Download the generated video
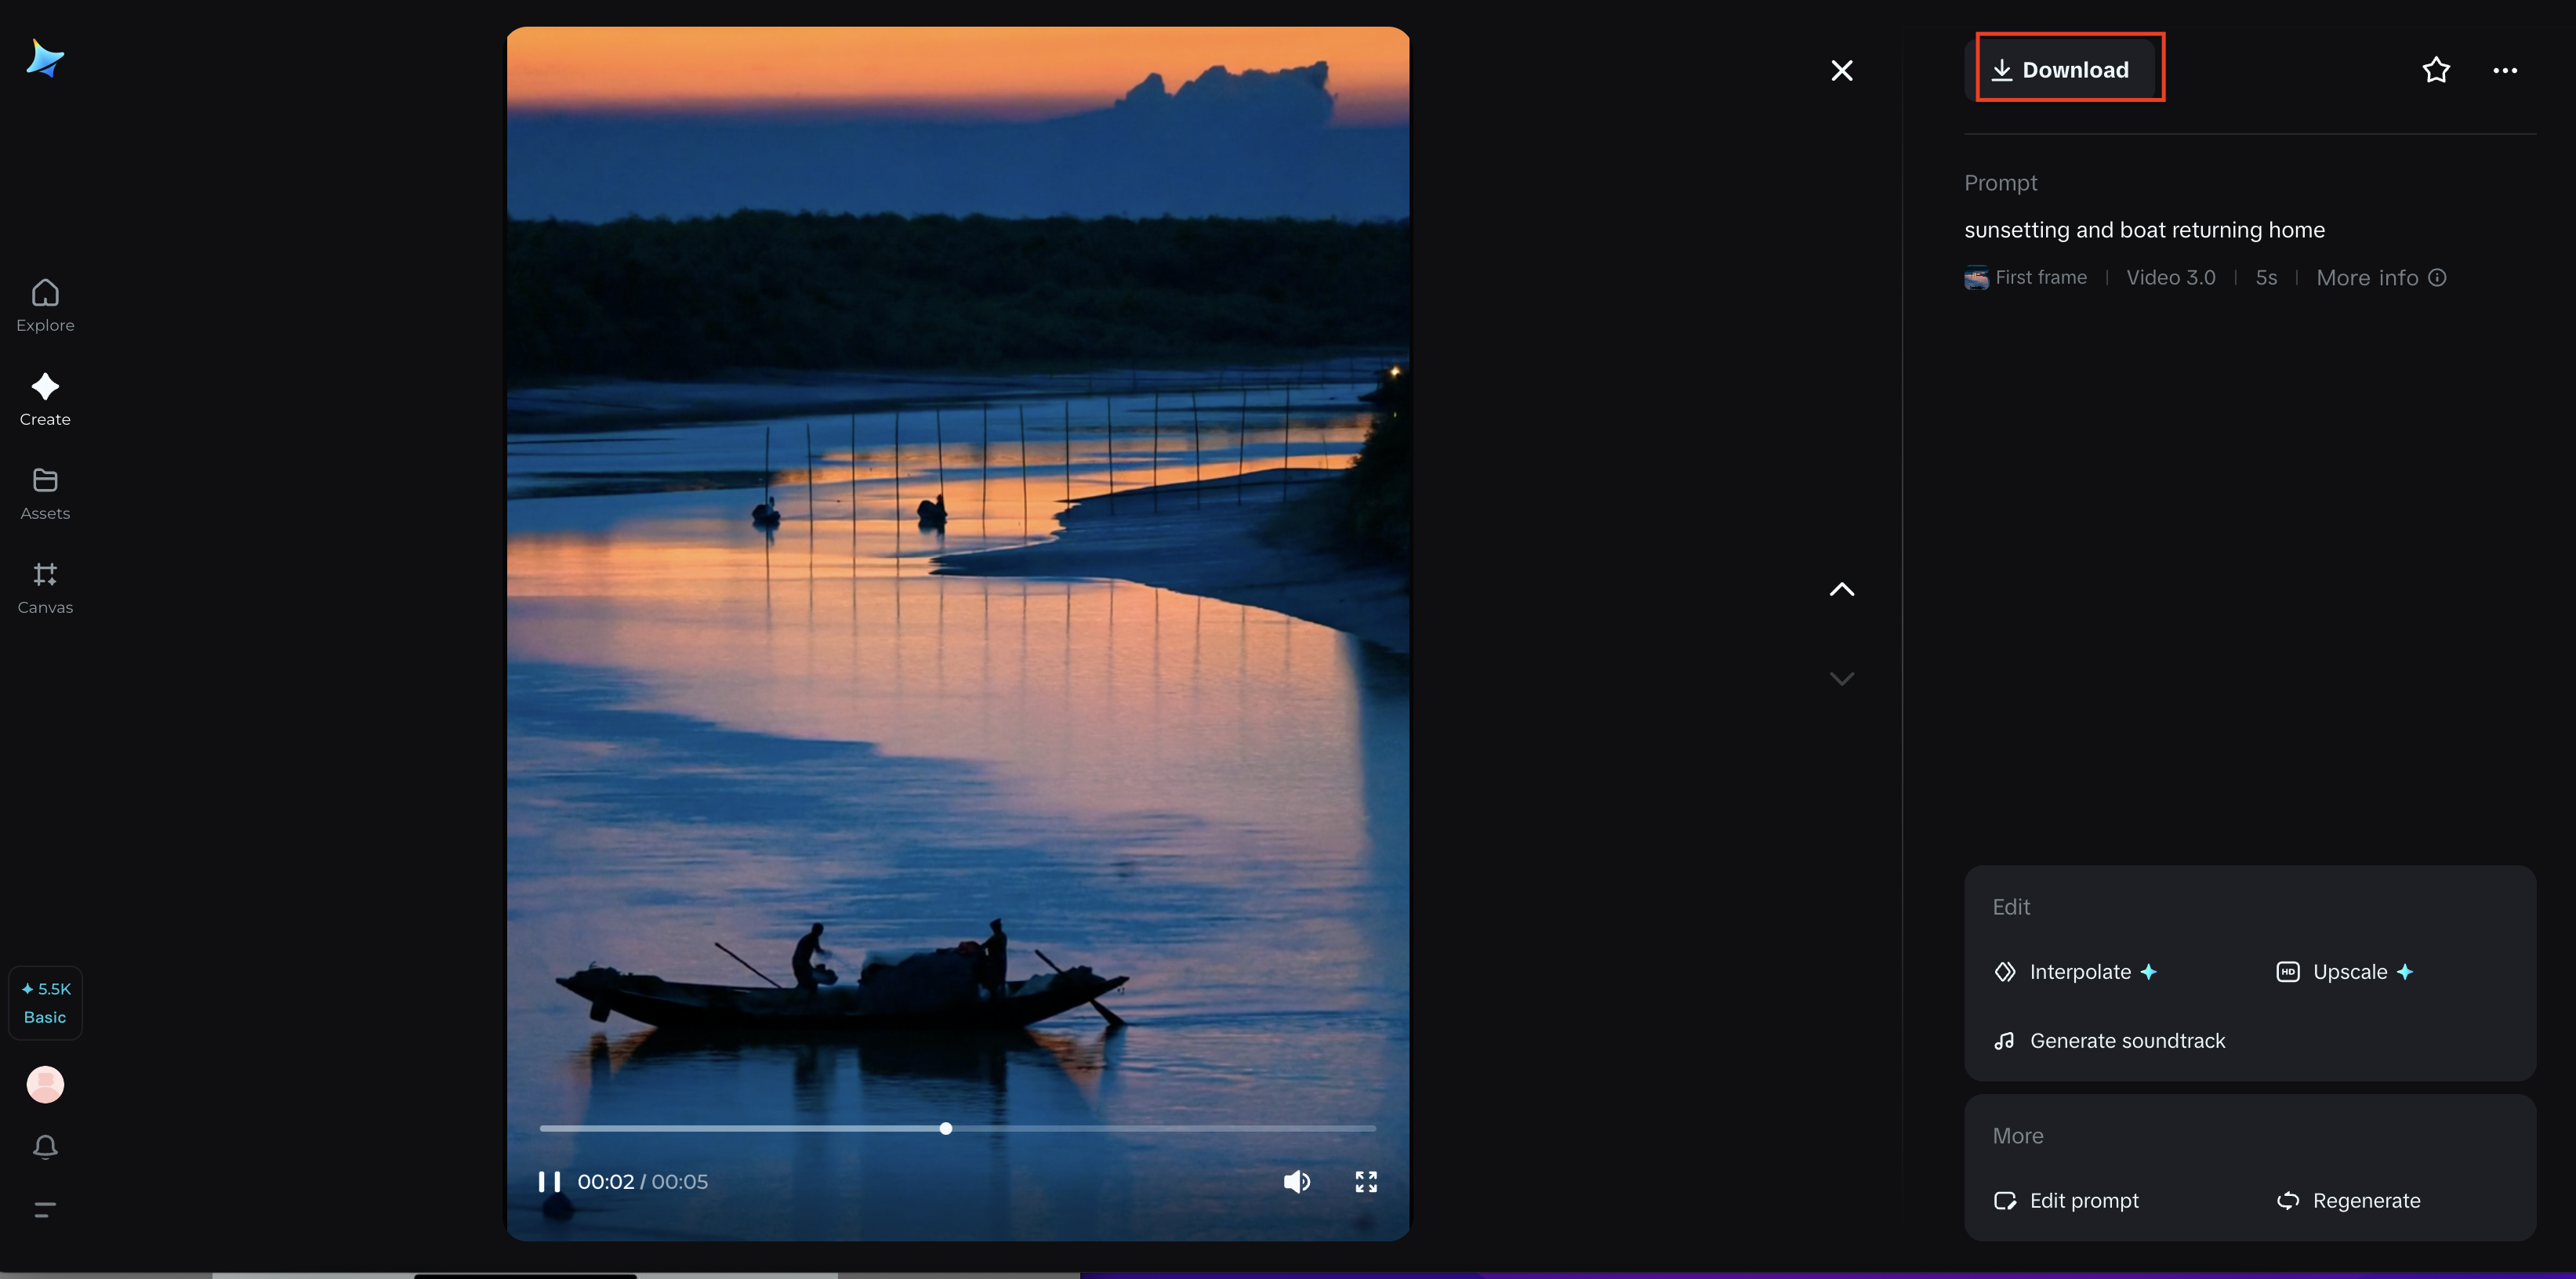2576x1279 pixels. click(2068, 68)
